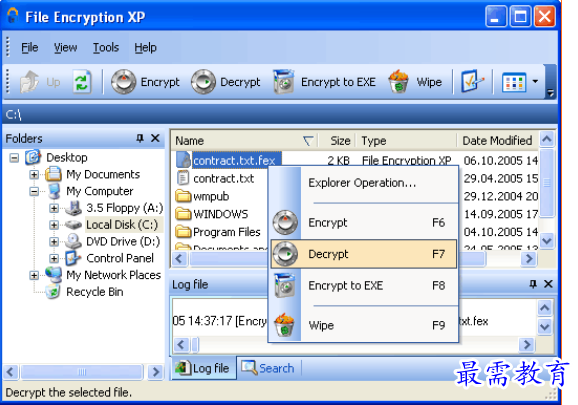This screenshot has height=405, width=578.
Task: Close the Folders panel
Action: pos(155,138)
